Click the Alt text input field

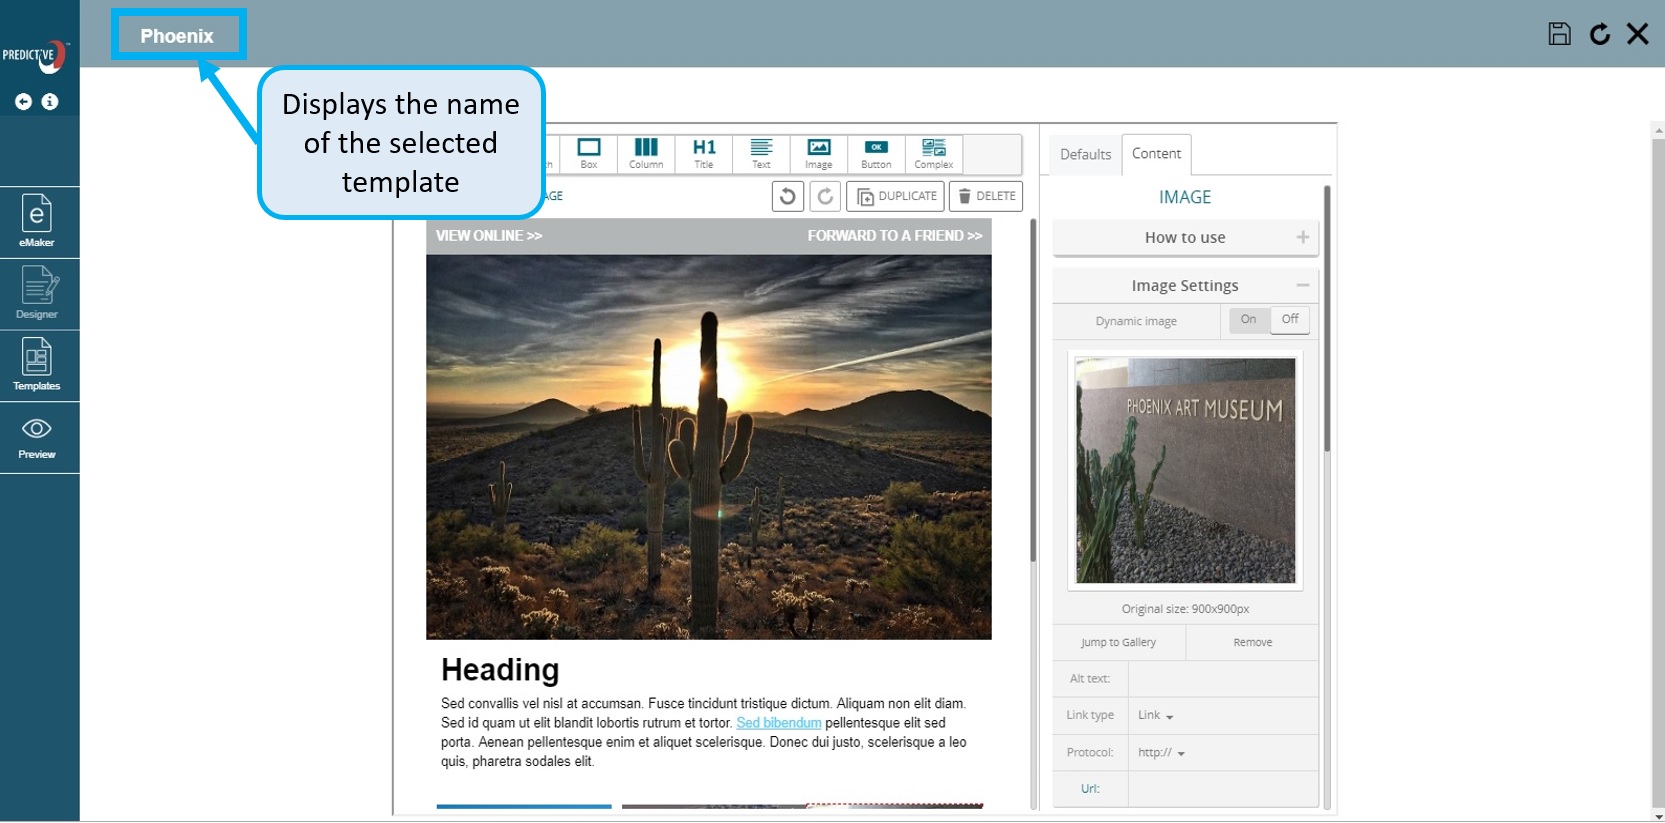[1222, 679]
